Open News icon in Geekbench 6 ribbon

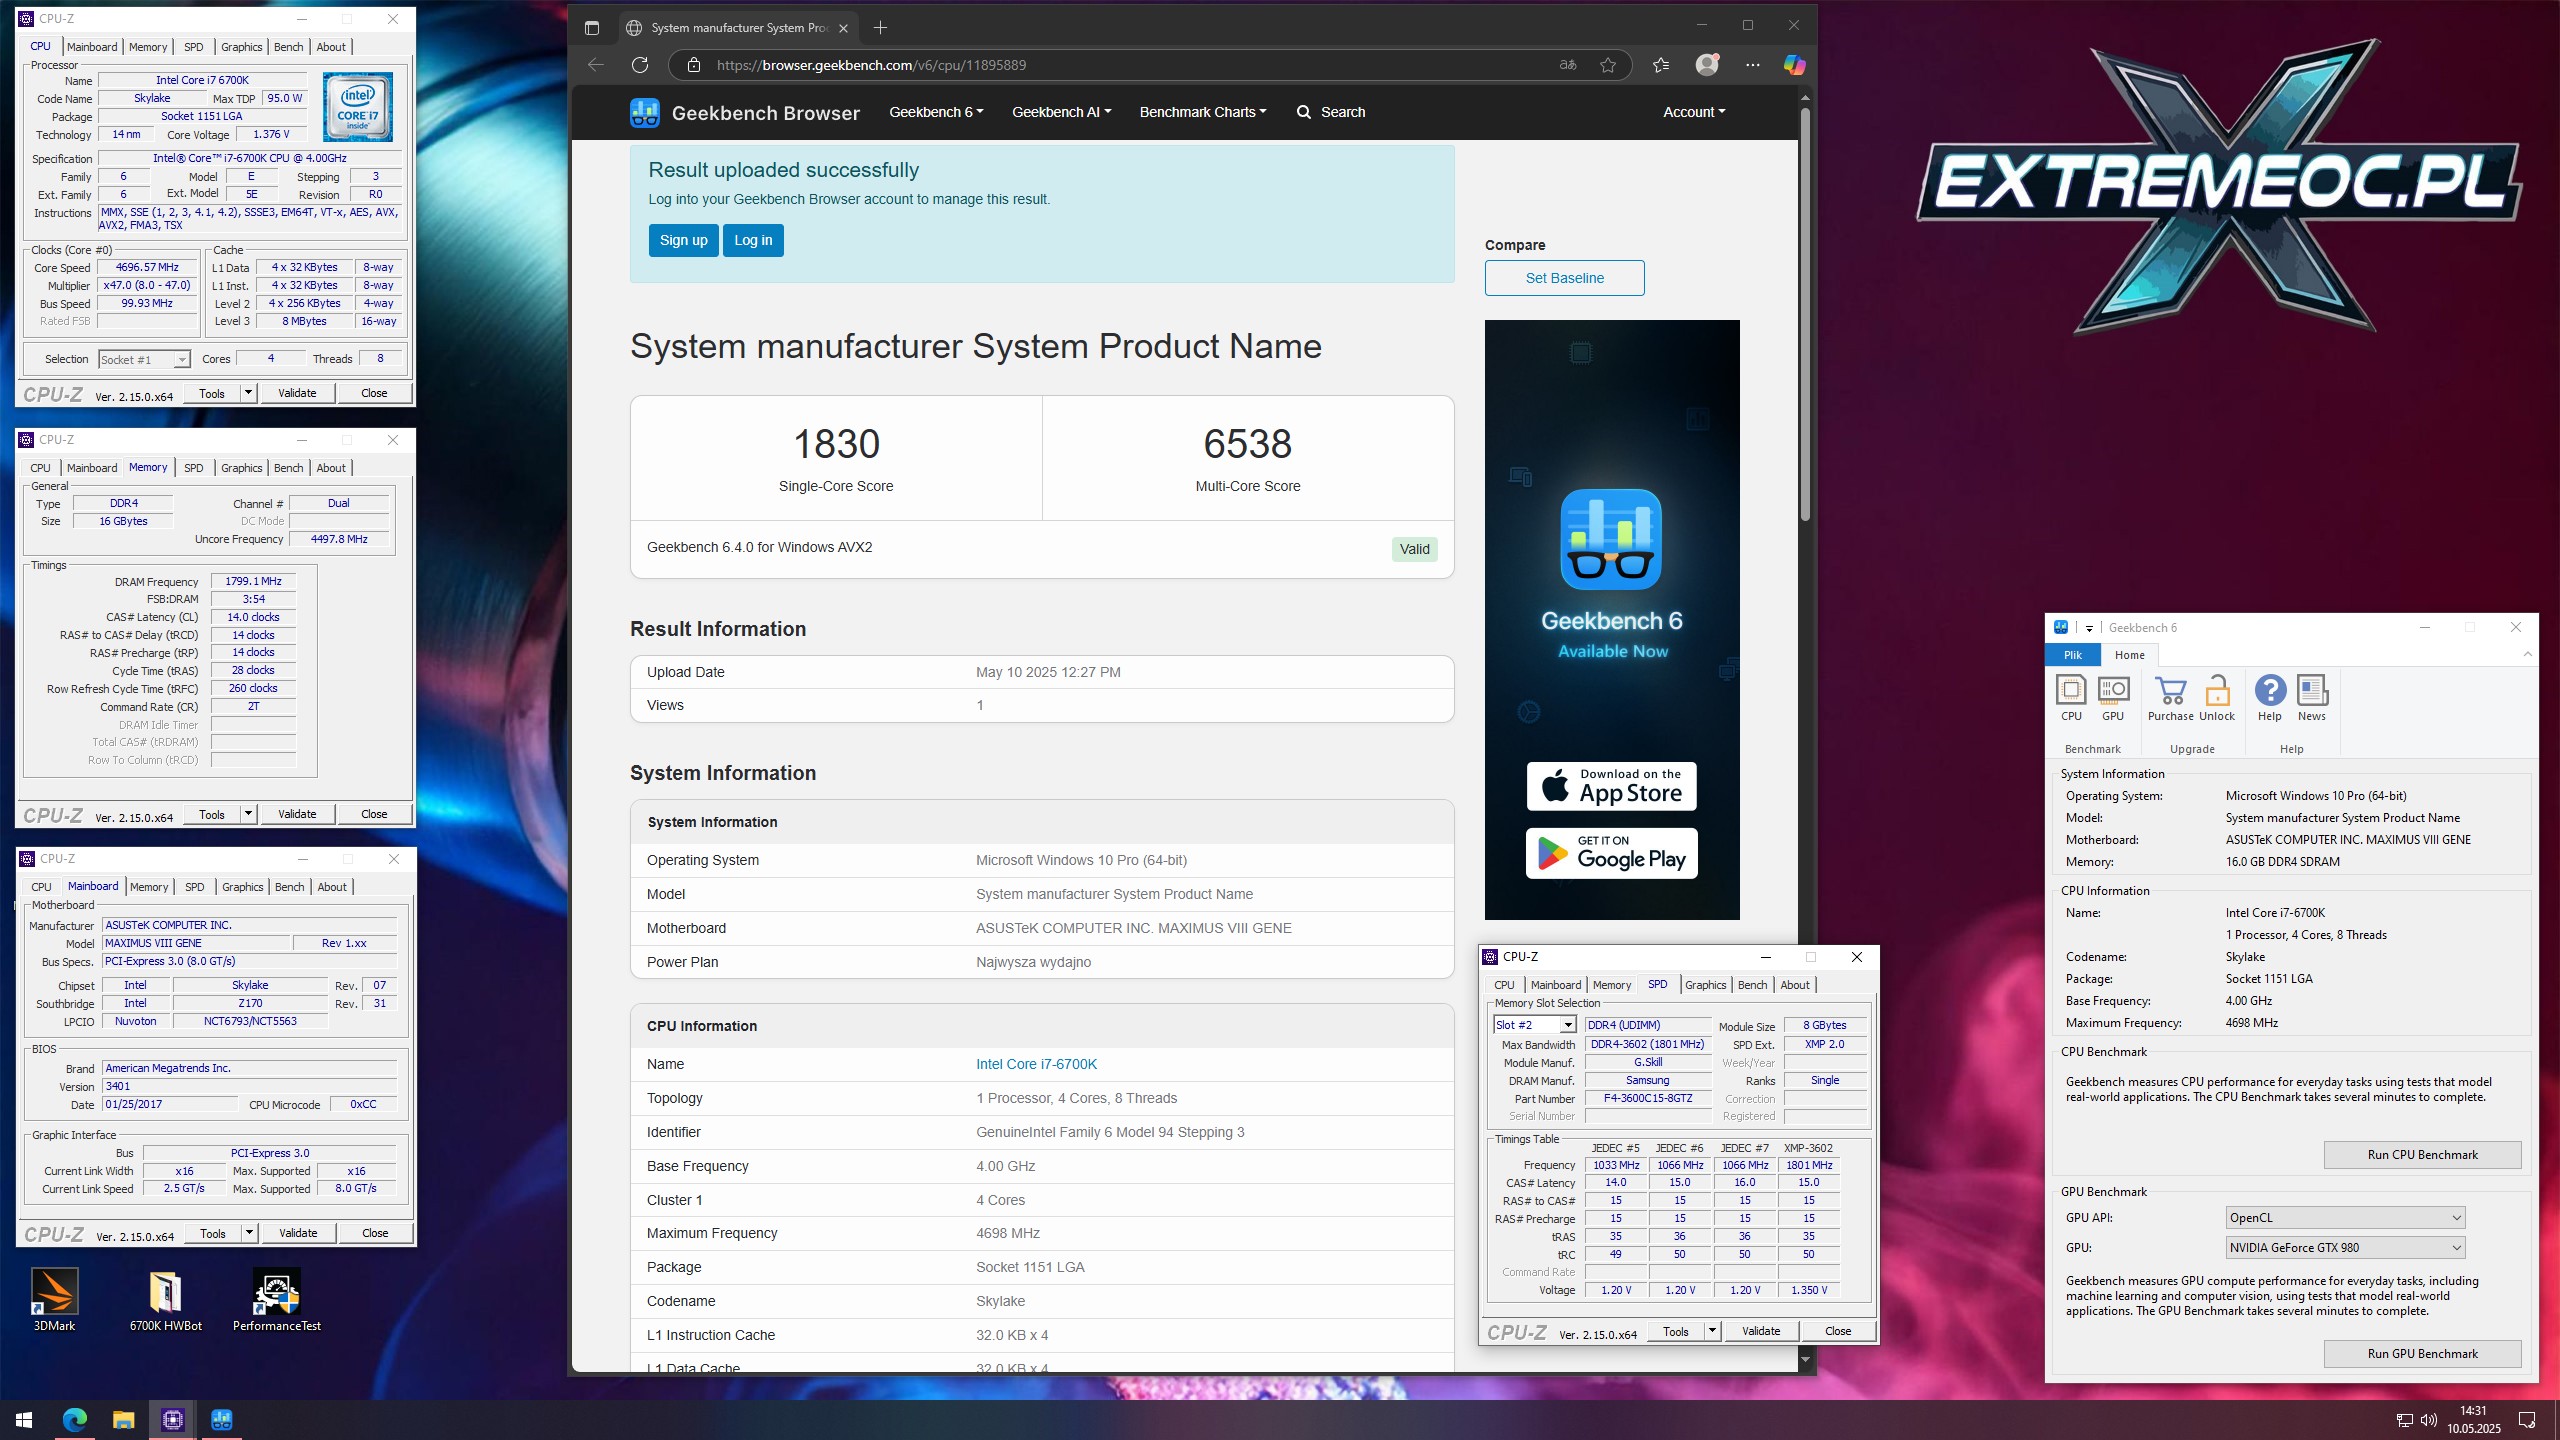click(x=2312, y=698)
